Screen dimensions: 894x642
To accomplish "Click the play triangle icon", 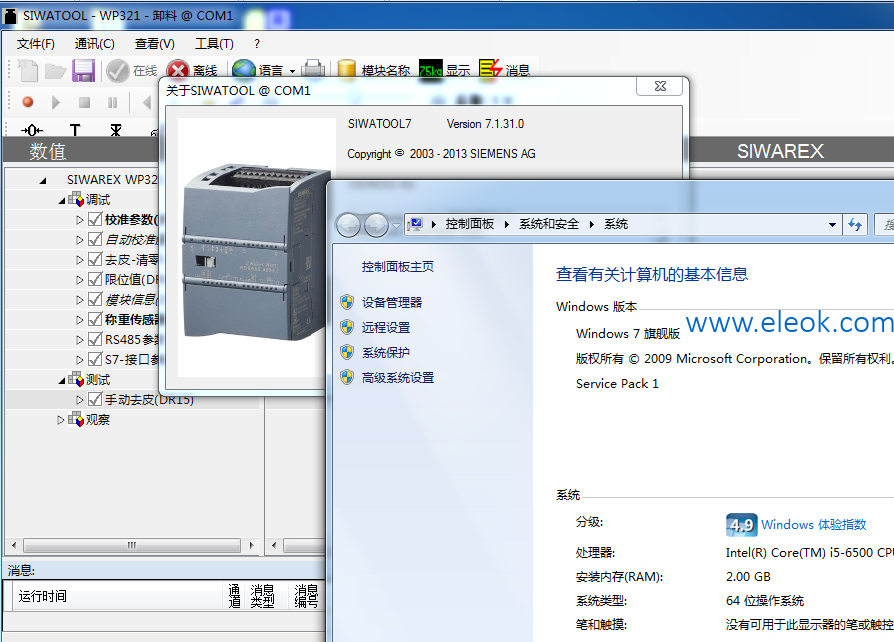I will [x=55, y=103].
